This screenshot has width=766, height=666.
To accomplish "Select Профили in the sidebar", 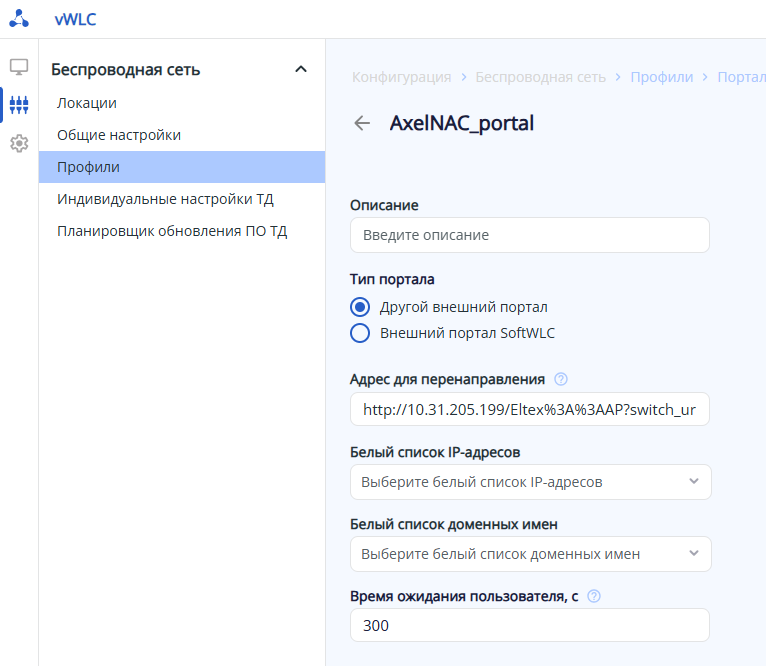I will pyautogui.click(x=88, y=167).
